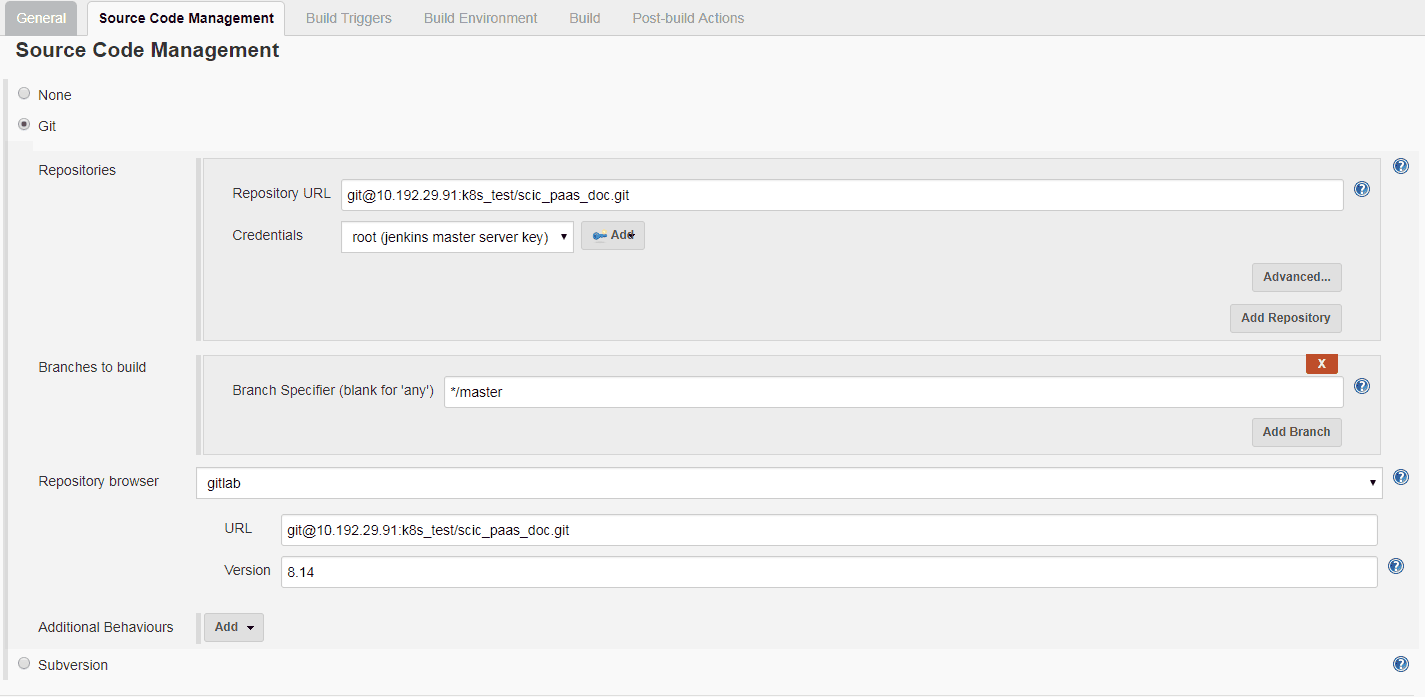Delete branch with red X button
Viewport: 1425px width, 697px height.
pos(1321,364)
